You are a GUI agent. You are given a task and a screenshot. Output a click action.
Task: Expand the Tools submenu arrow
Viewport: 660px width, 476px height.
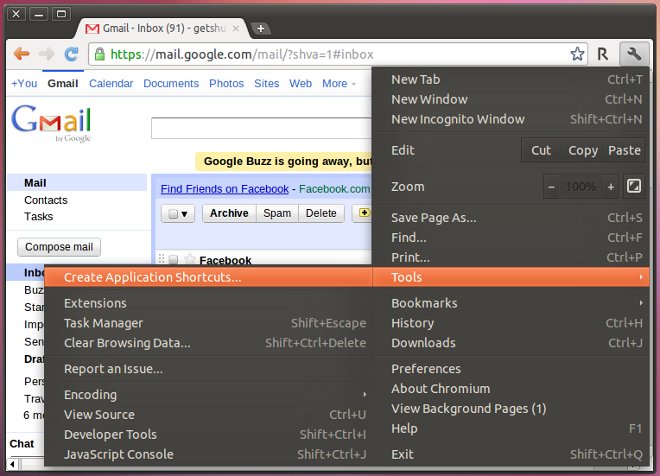pos(641,277)
